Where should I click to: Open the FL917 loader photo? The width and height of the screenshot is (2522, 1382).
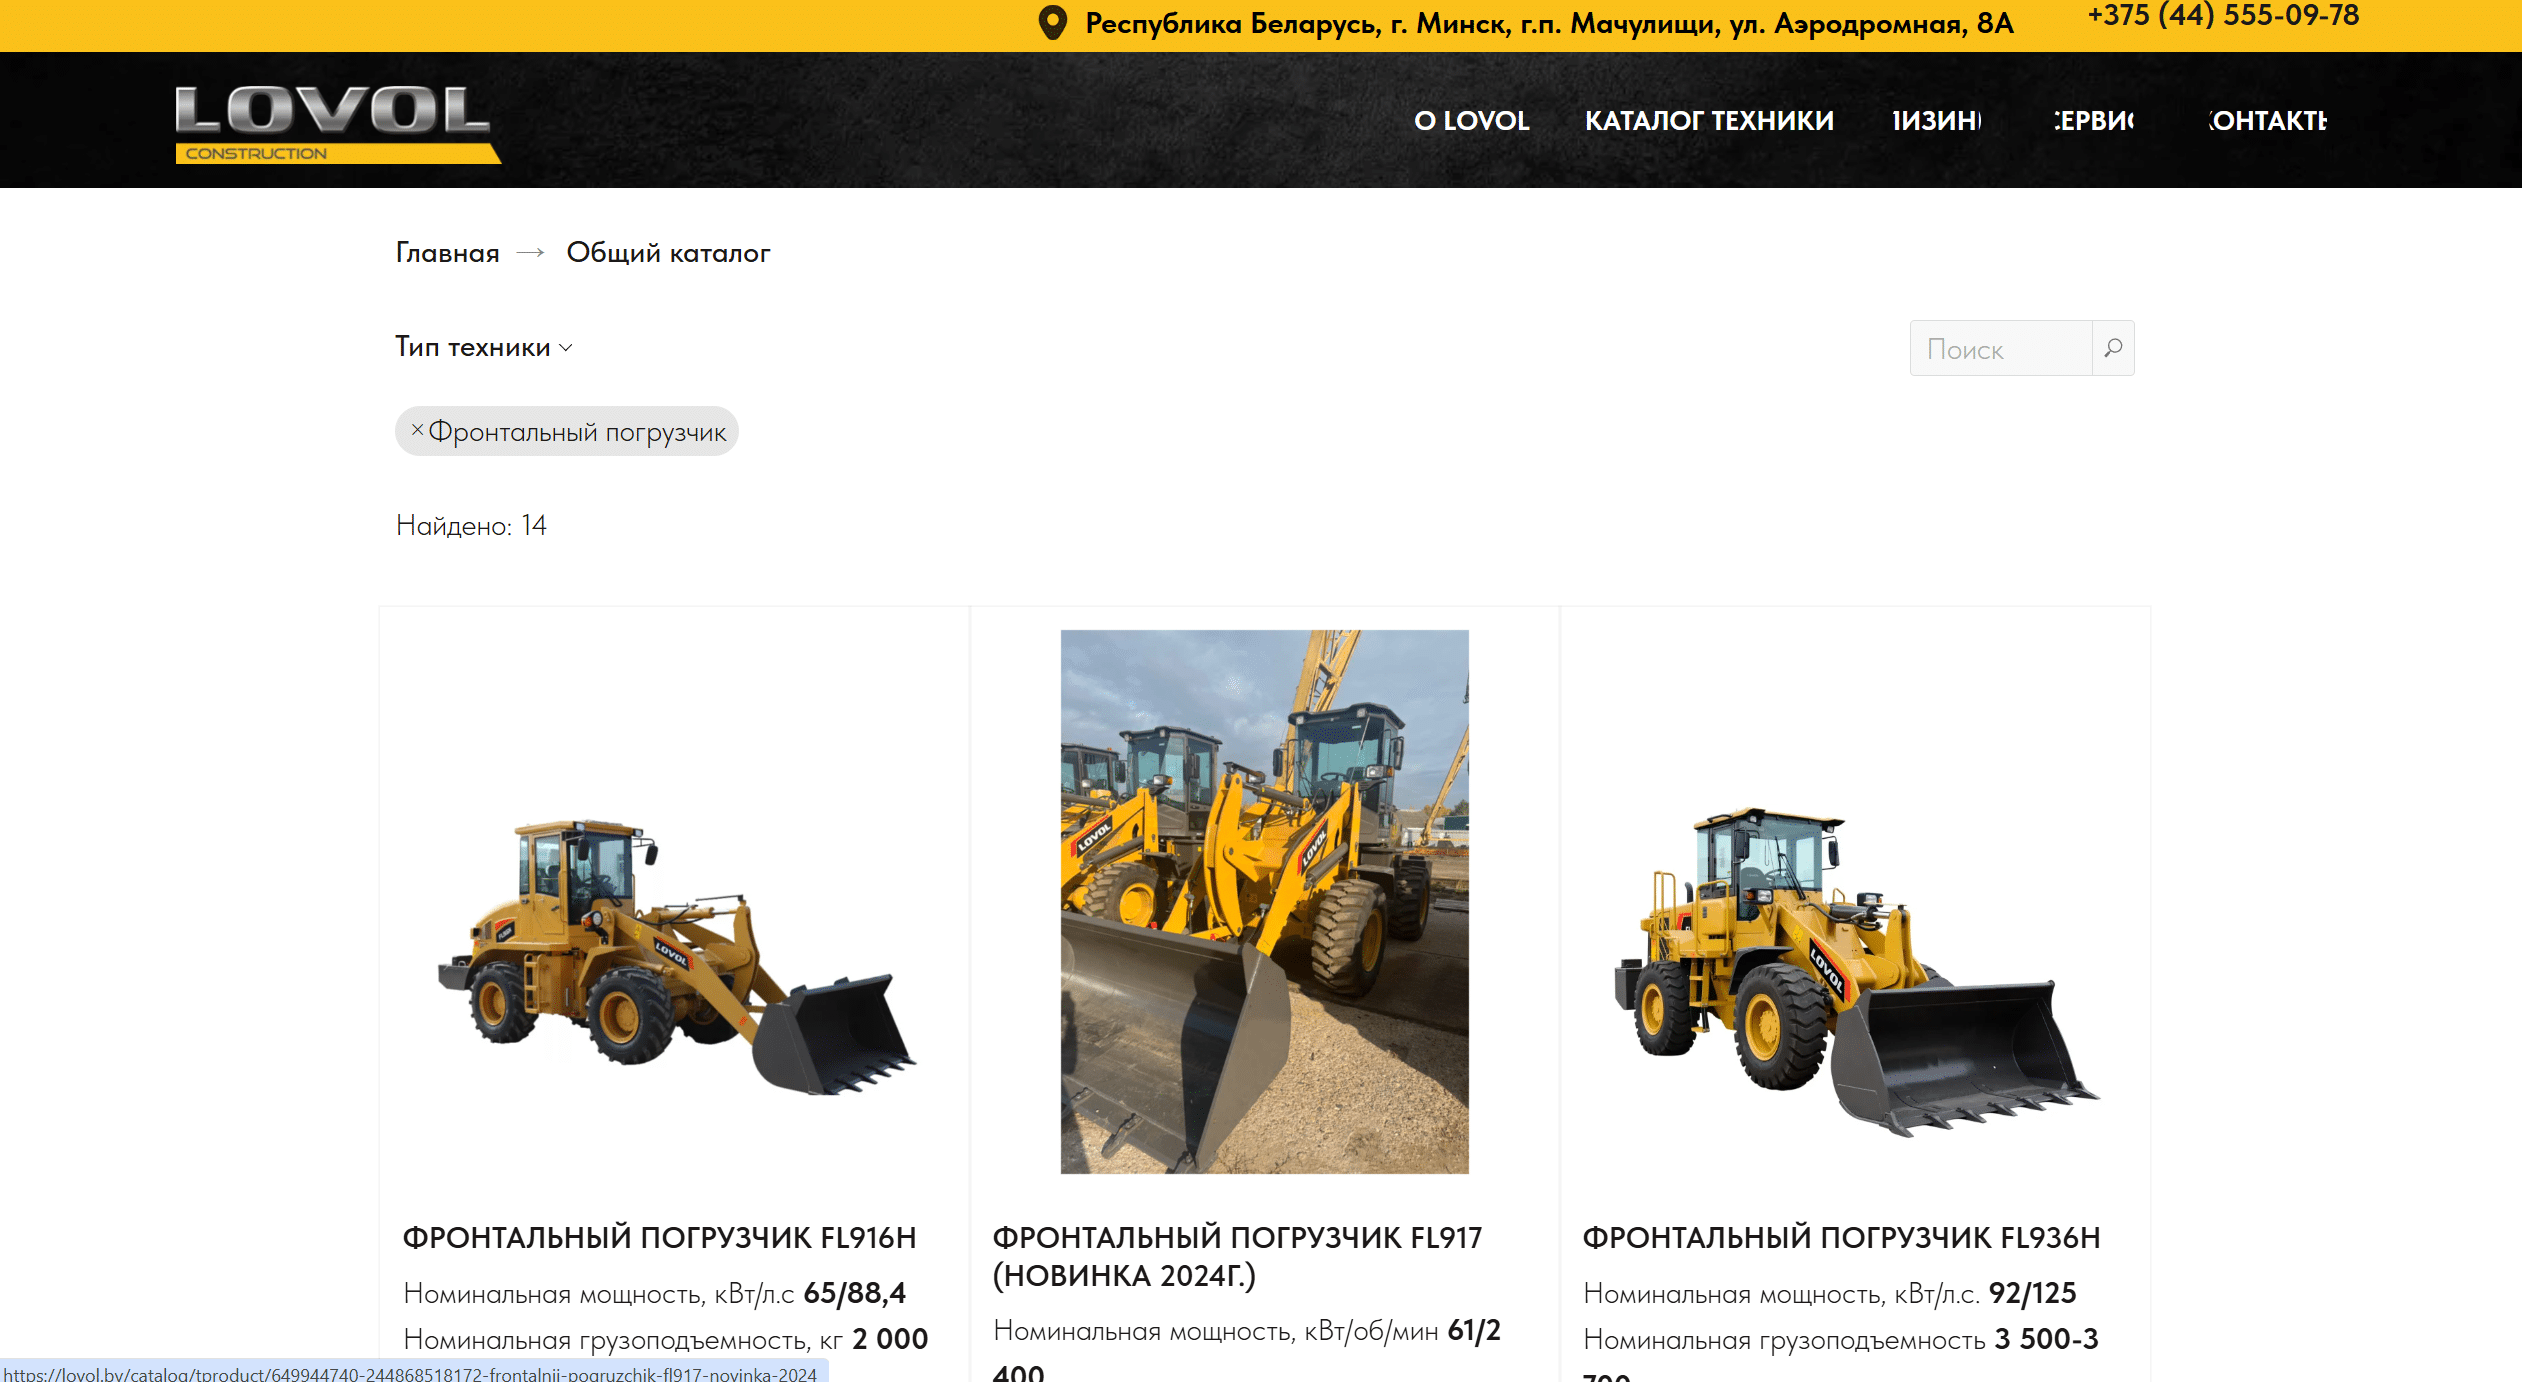(x=1265, y=901)
